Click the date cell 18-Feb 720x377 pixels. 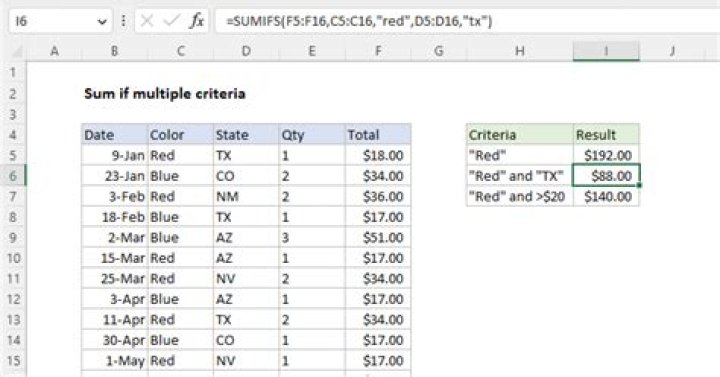(115, 217)
